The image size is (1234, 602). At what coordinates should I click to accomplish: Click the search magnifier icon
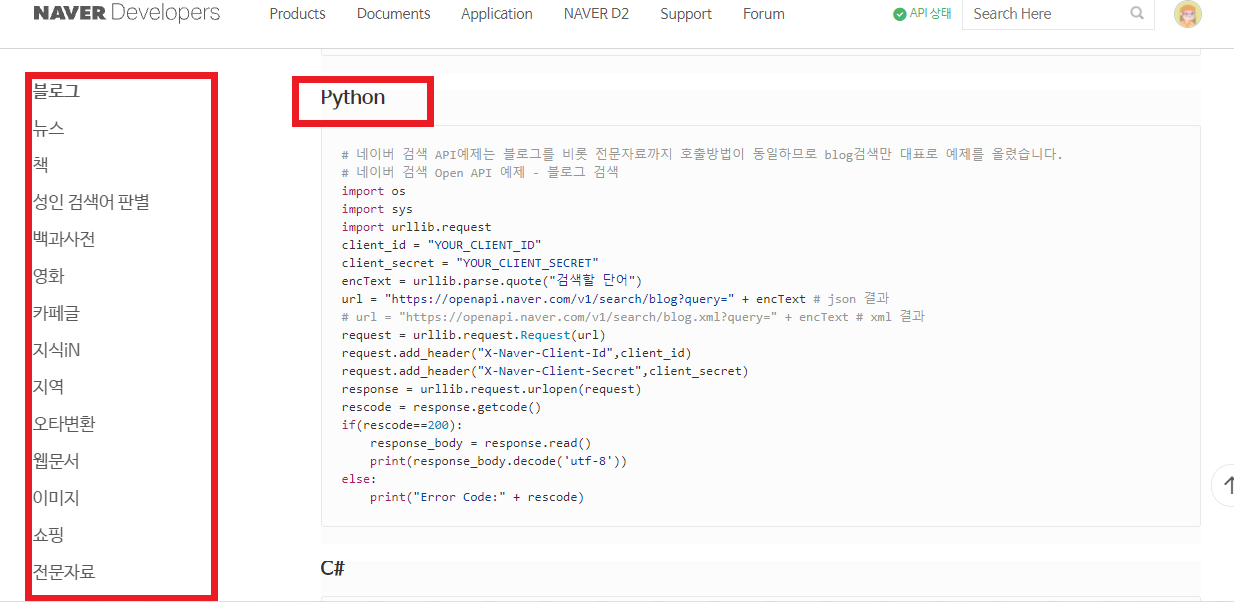click(1137, 14)
